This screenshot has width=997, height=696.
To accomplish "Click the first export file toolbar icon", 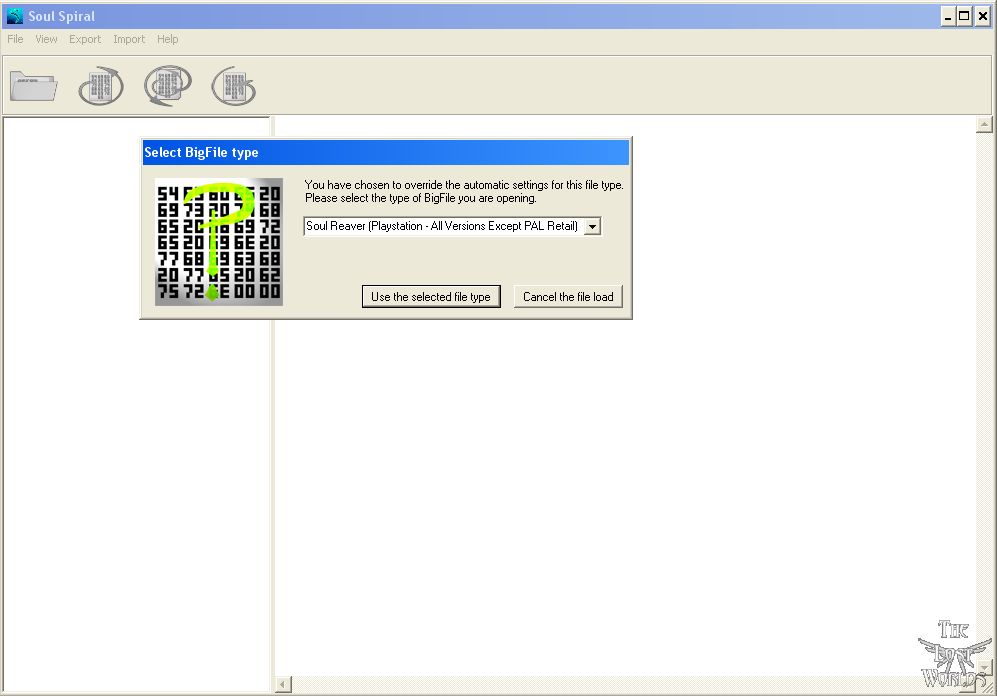I will click(x=101, y=86).
